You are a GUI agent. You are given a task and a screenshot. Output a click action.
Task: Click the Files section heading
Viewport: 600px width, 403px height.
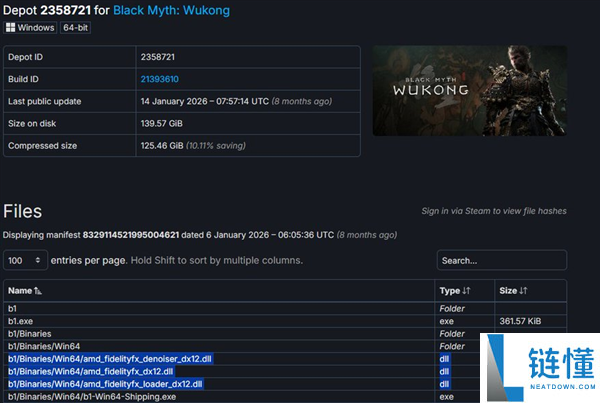coord(23,211)
